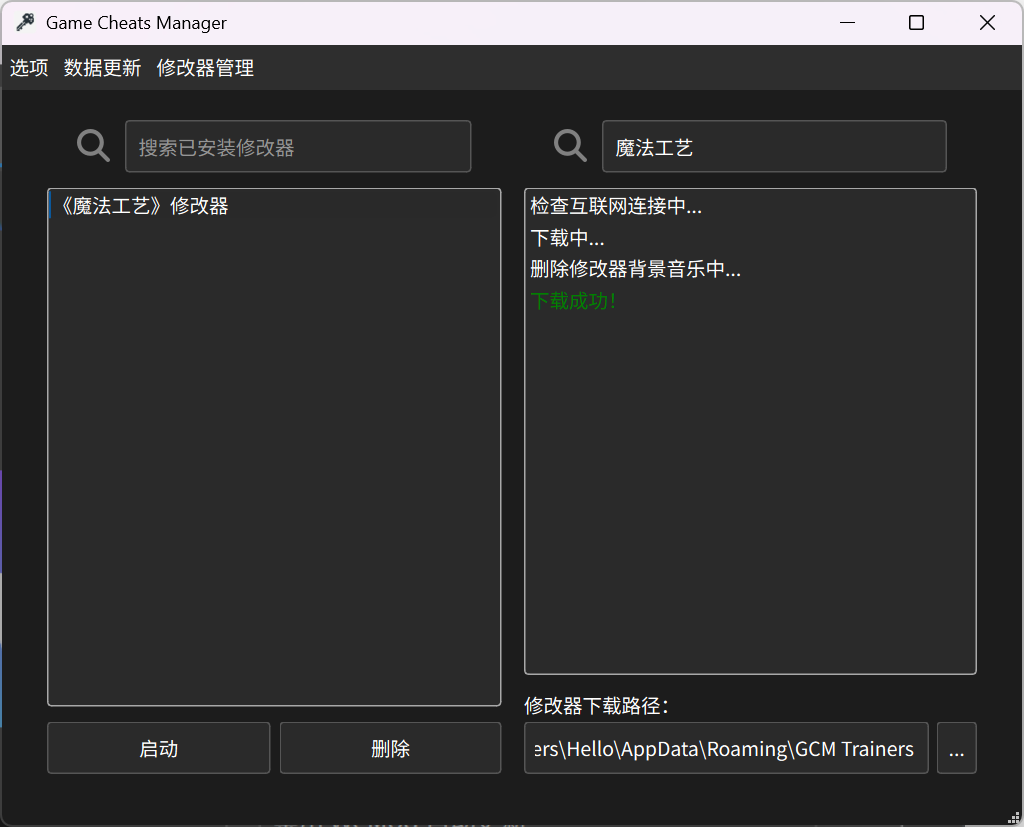The image size is (1024, 827).
Task: Click the green 下载成功! status message
Action: [x=573, y=299]
